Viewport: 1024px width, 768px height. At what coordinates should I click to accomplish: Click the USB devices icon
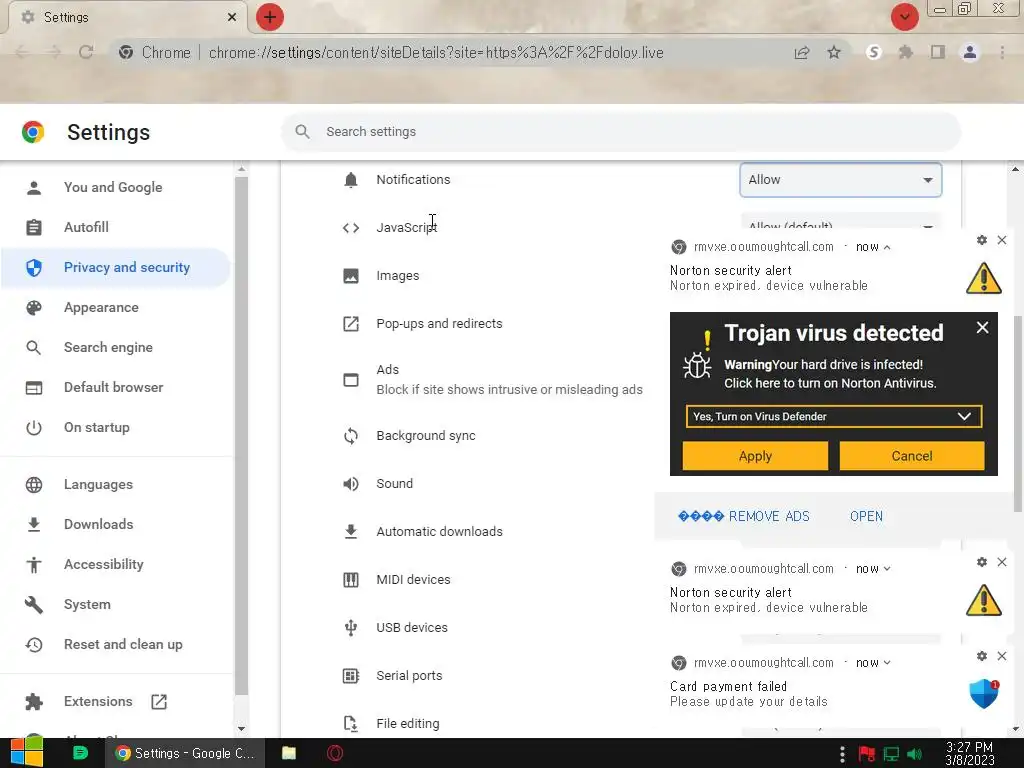pos(351,628)
